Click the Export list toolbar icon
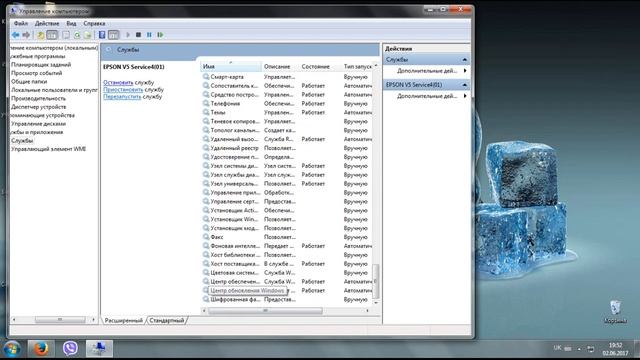640x360 pixels. (x=87, y=35)
